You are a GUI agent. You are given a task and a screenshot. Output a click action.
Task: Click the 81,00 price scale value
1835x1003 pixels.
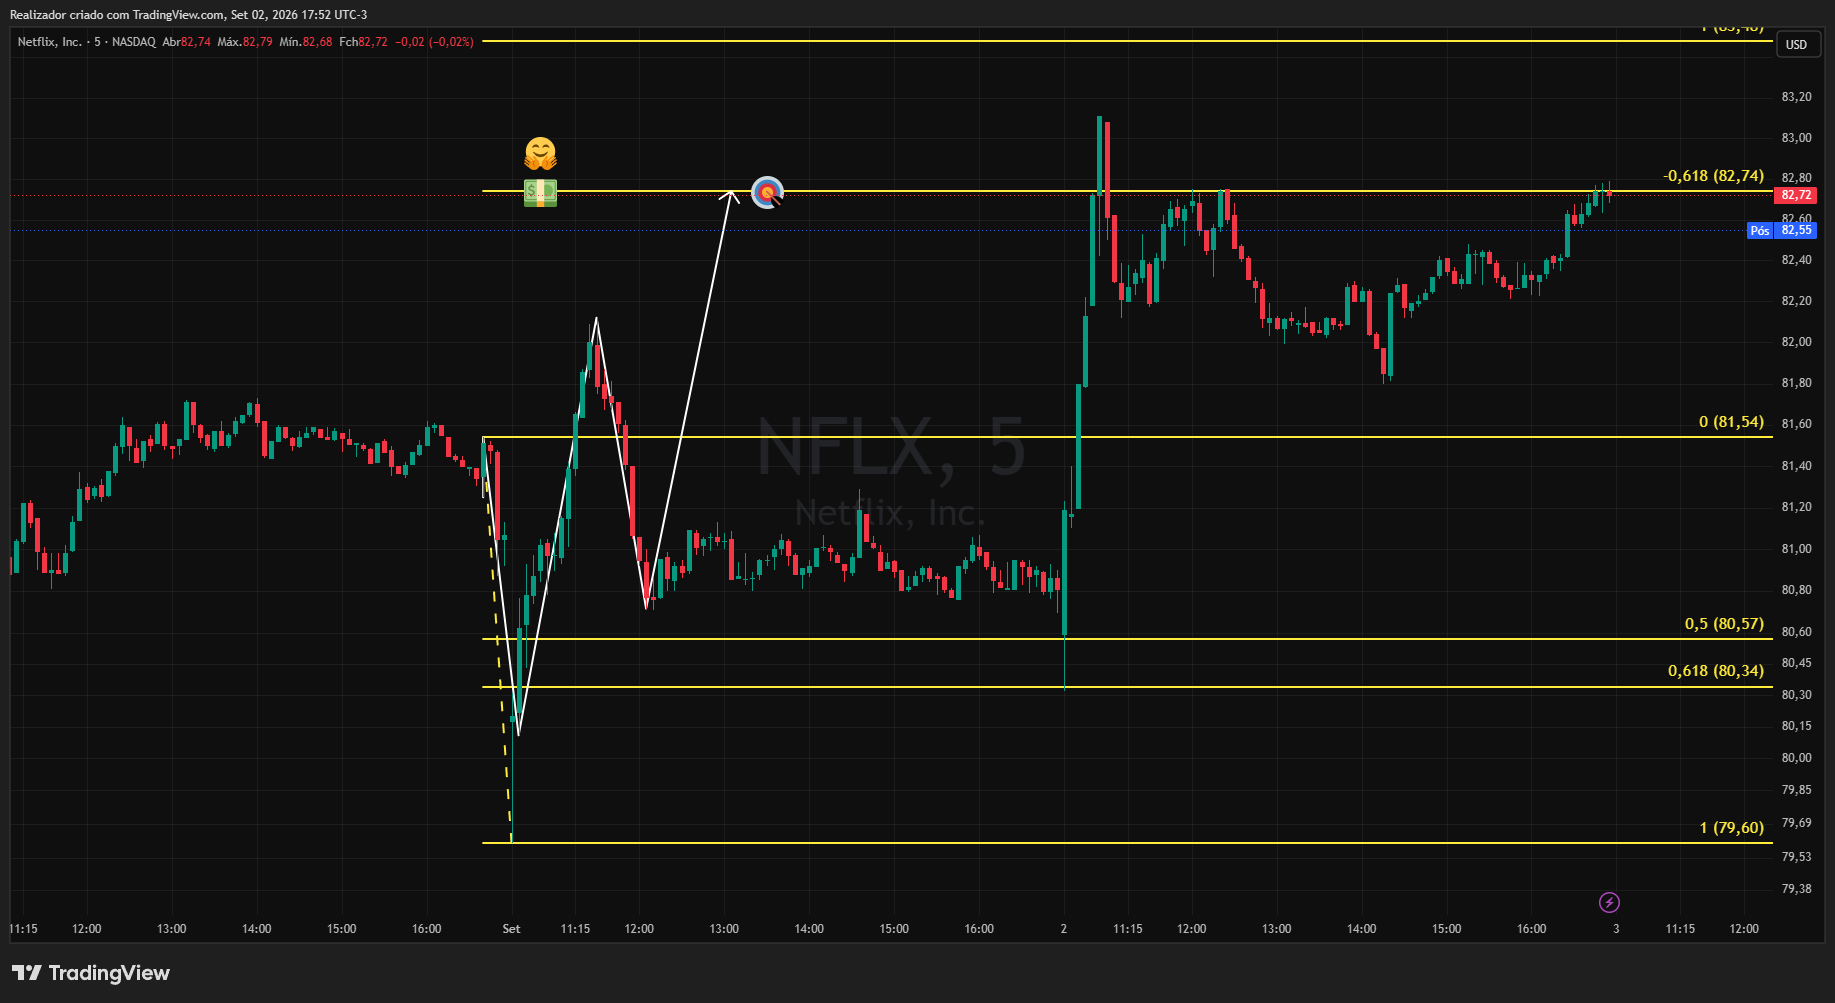1796,549
